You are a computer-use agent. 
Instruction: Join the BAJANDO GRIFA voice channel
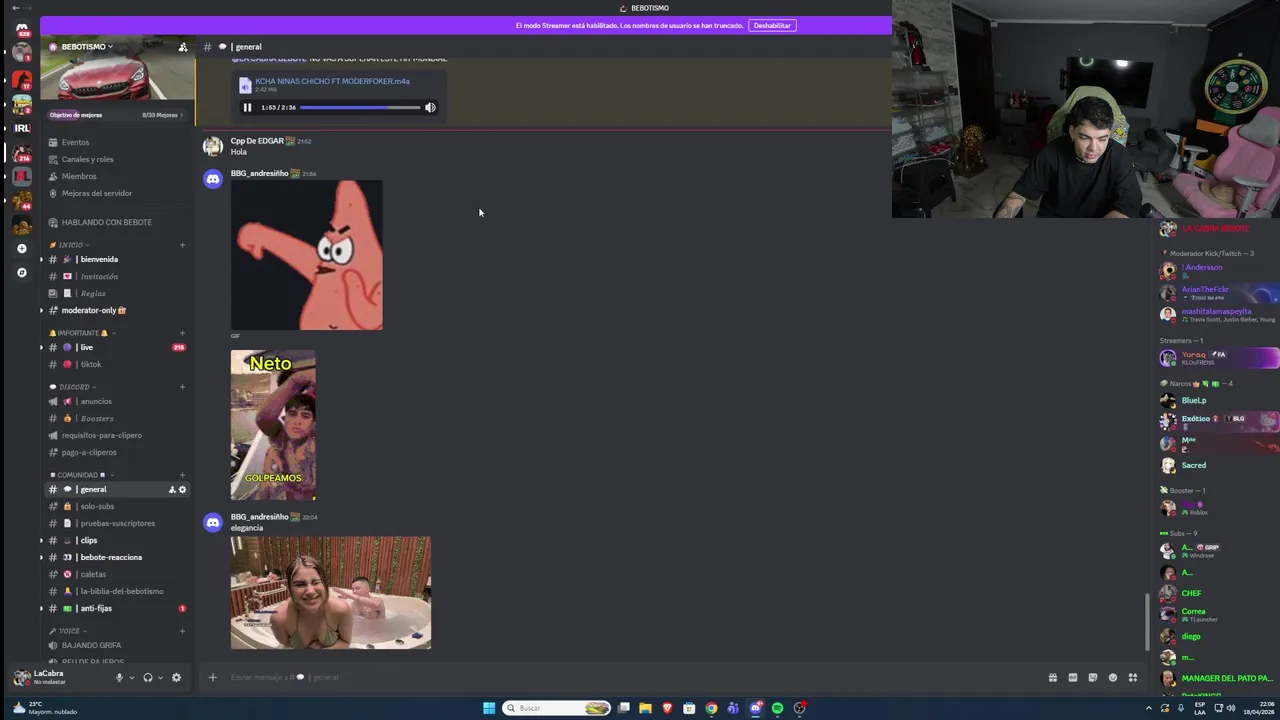click(118, 645)
